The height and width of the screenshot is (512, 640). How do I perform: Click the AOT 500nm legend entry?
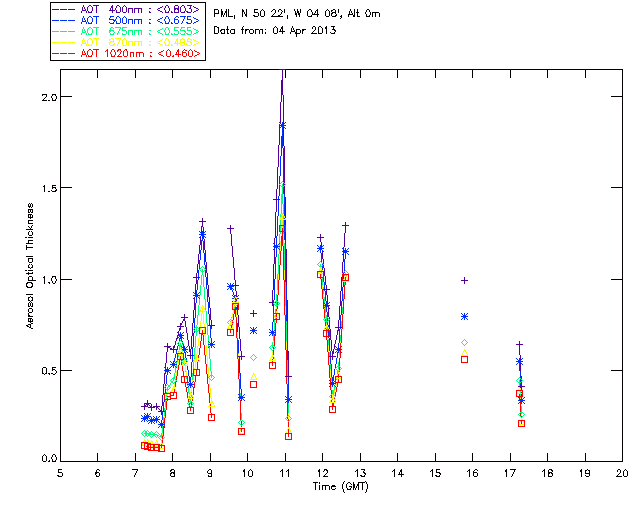[x=127, y=20]
